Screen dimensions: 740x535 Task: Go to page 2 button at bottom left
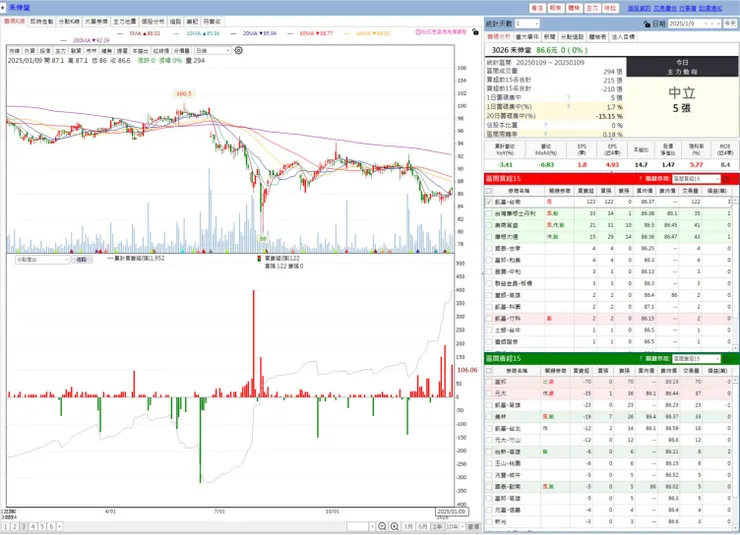pos(15,527)
